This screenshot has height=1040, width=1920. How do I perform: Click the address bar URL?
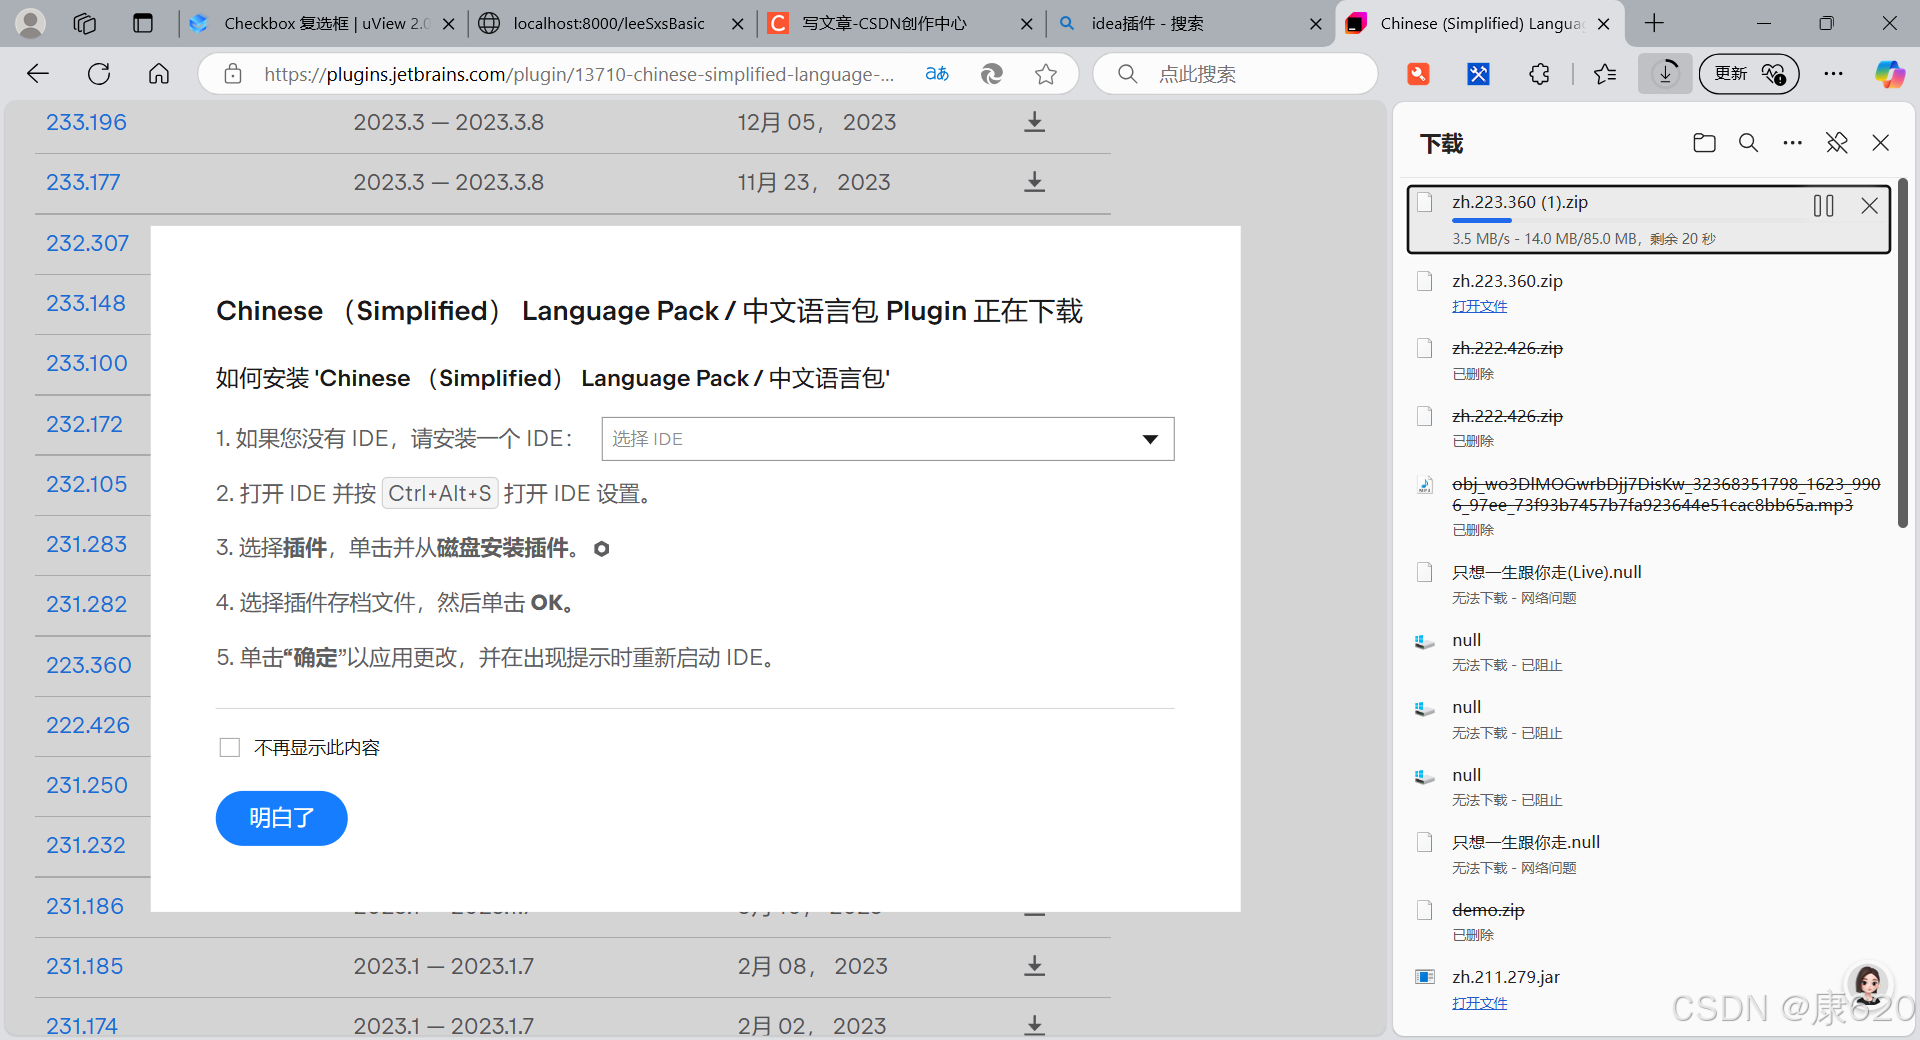pos(579,74)
